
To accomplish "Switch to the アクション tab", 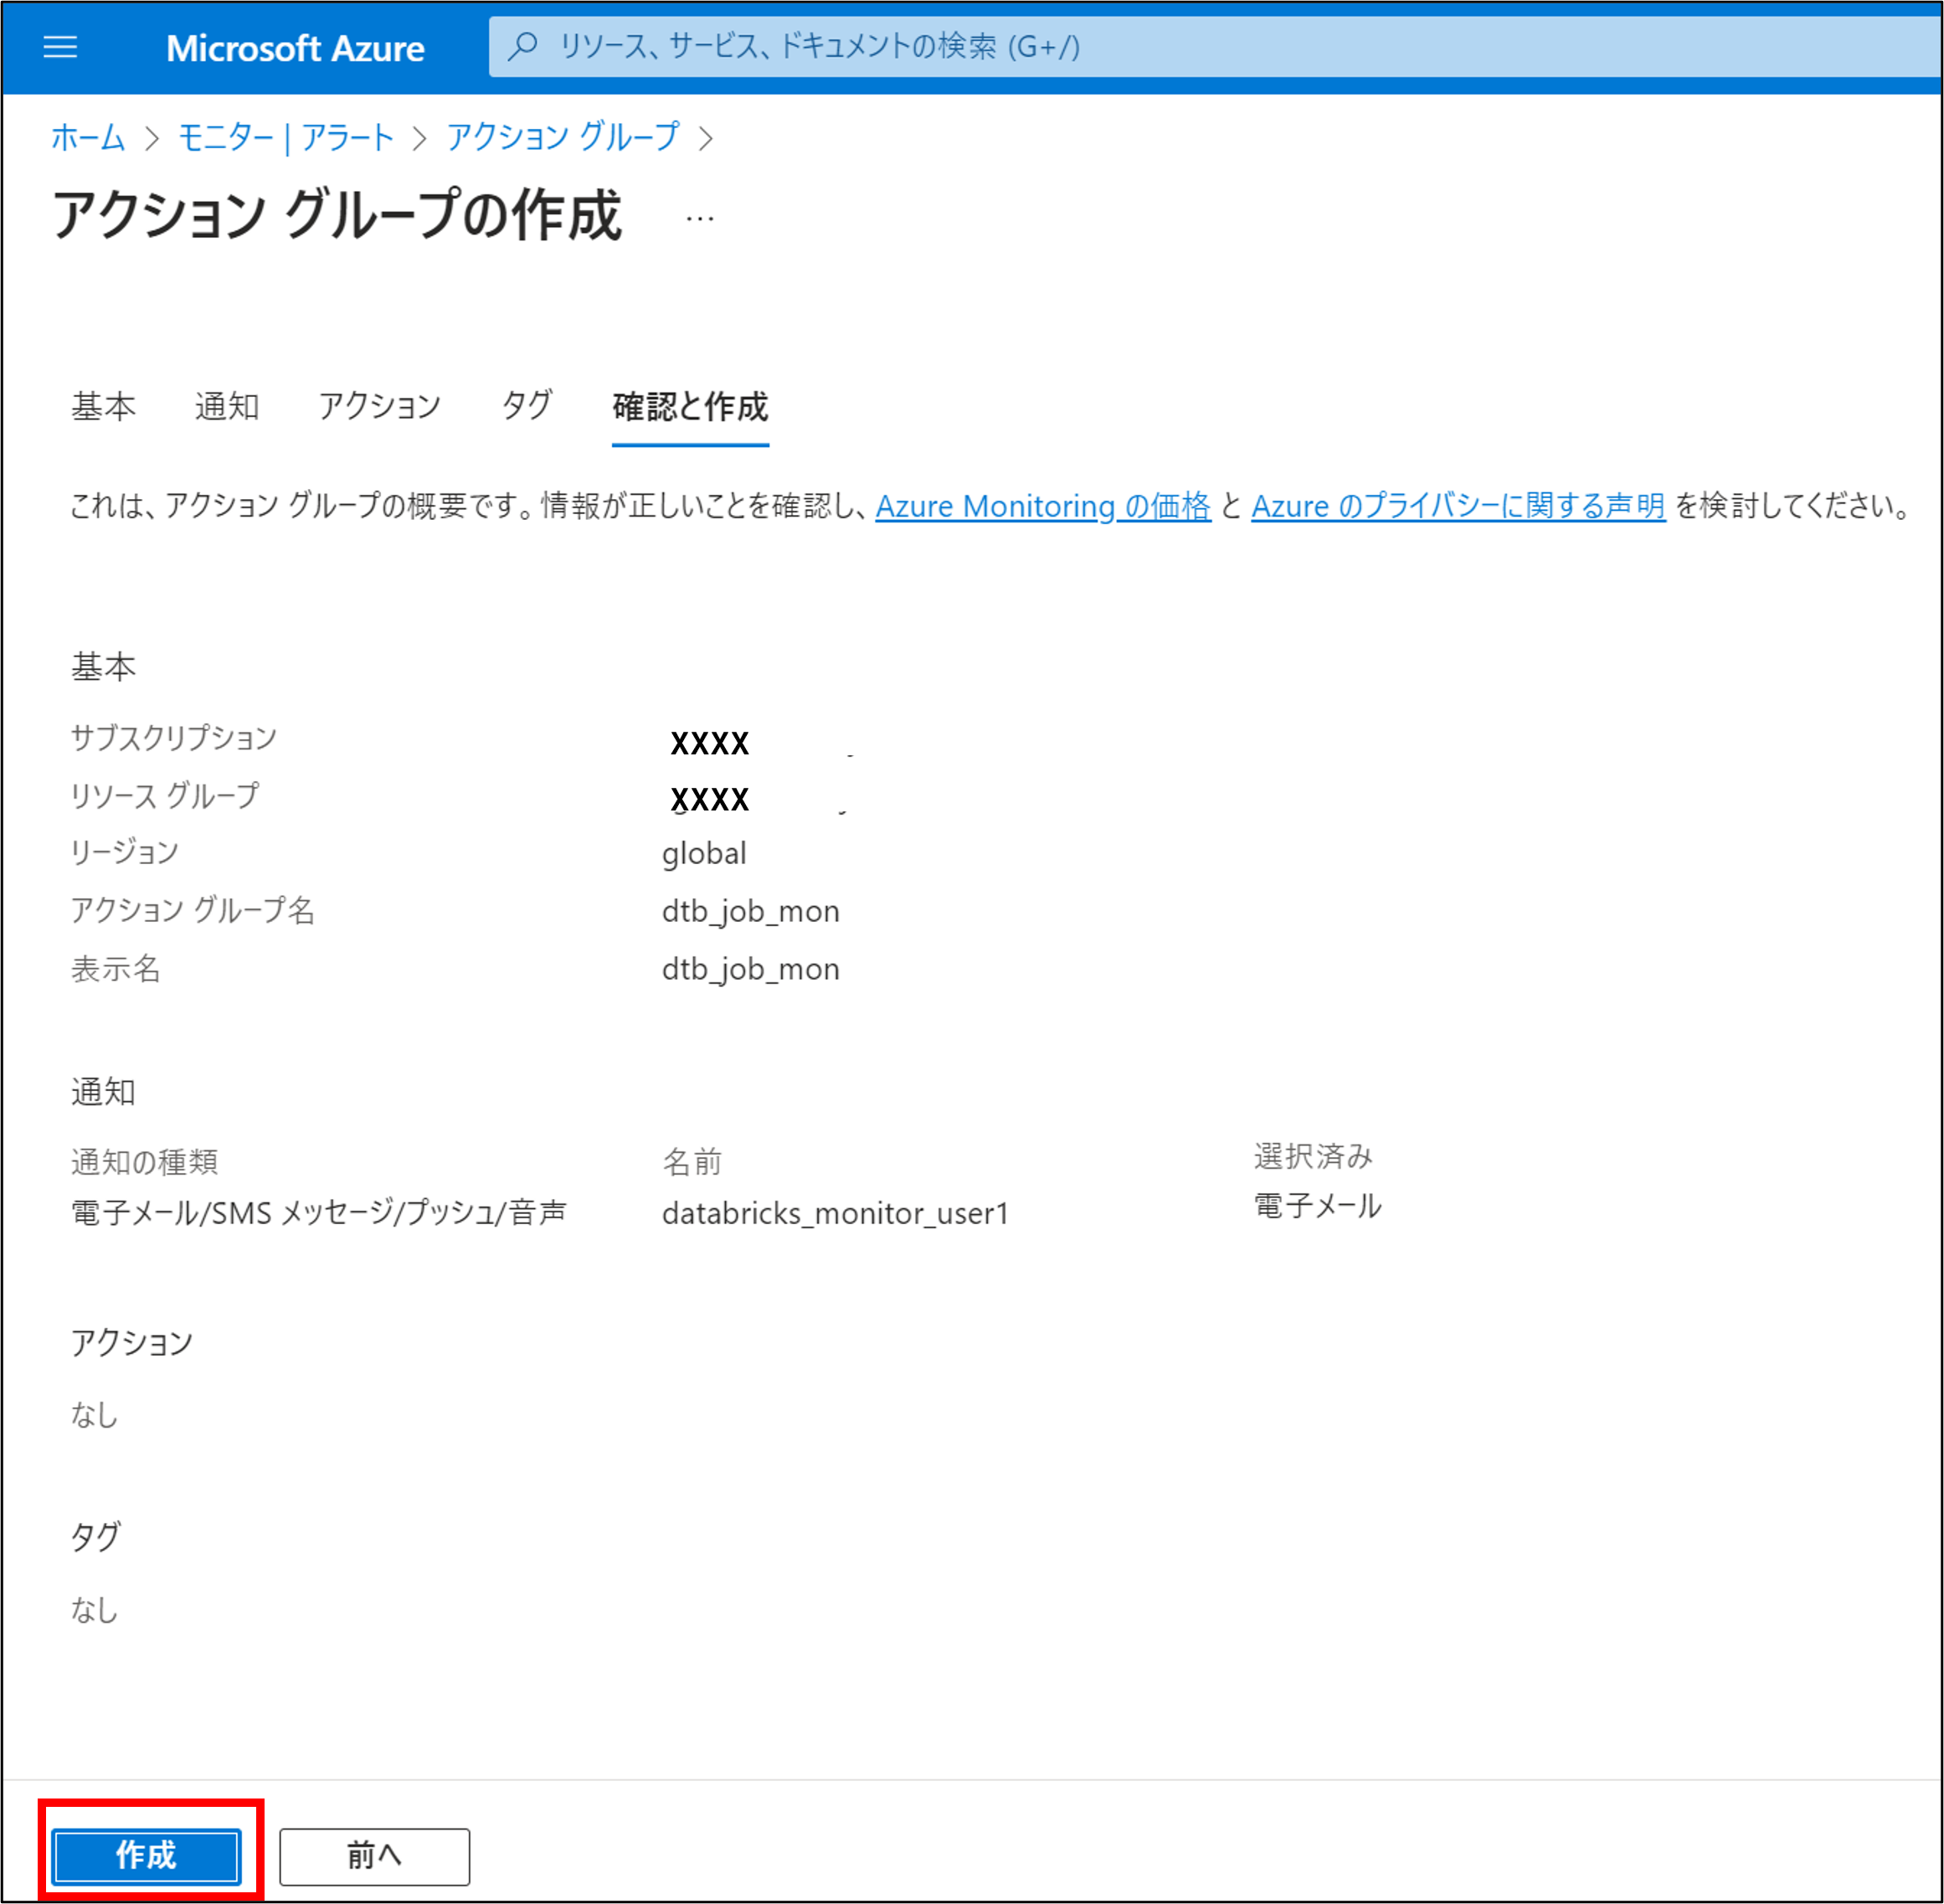I will point(380,407).
